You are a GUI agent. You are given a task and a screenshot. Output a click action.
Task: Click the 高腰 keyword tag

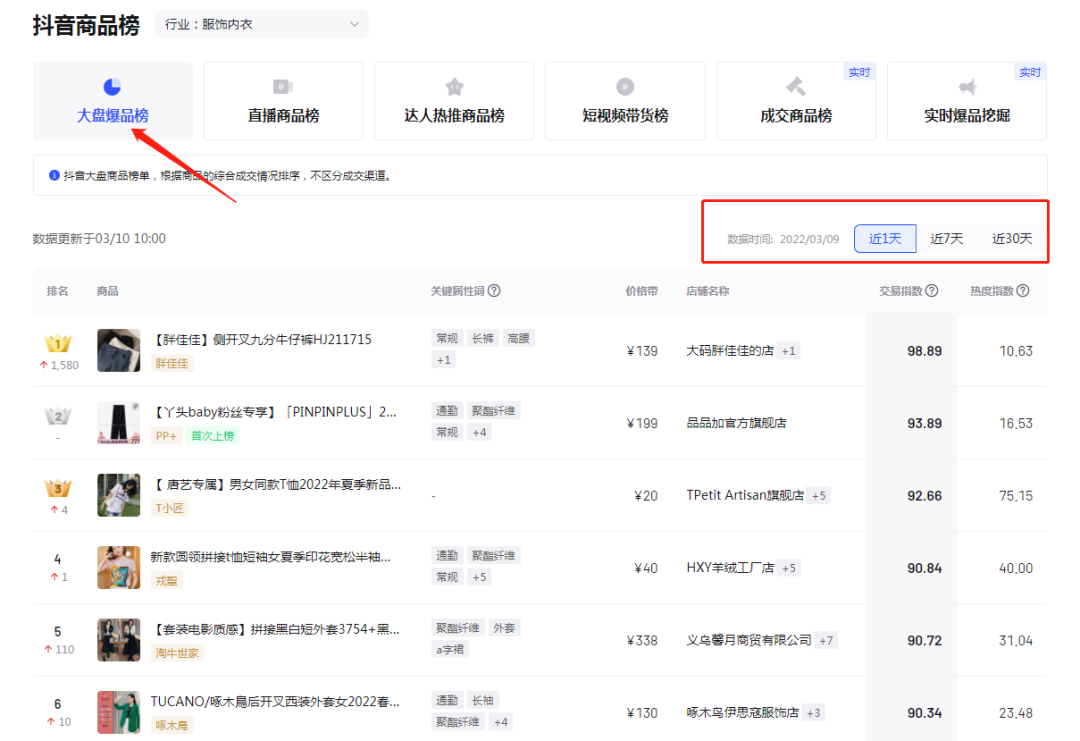[519, 338]
